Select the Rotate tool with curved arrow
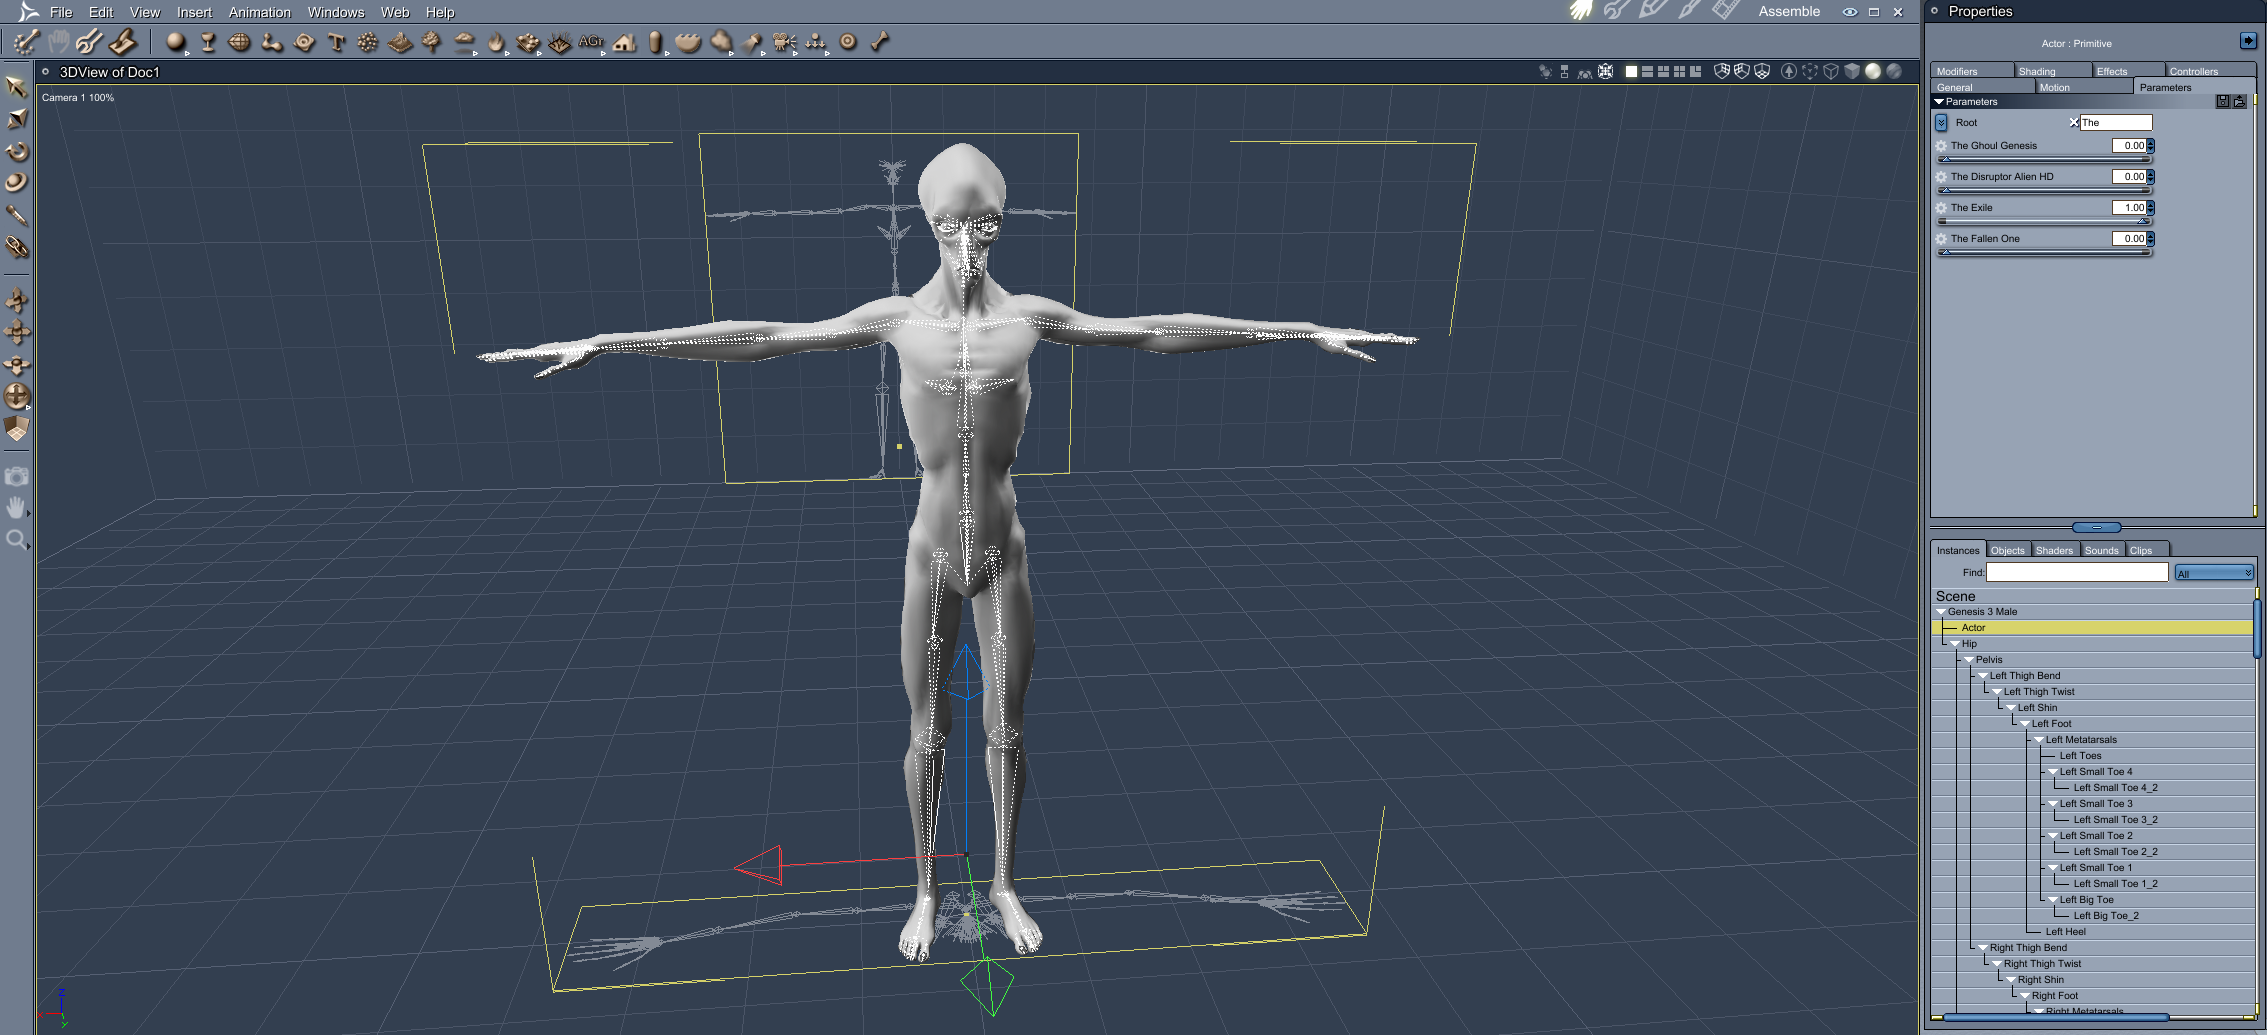Viewport: 2267px width, 1035px height. click(16, 151)
